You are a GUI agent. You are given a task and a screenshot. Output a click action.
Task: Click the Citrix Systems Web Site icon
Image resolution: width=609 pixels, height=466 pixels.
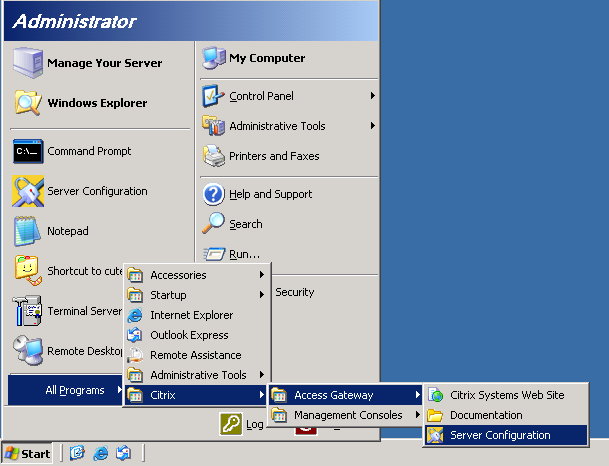(435, 395)
